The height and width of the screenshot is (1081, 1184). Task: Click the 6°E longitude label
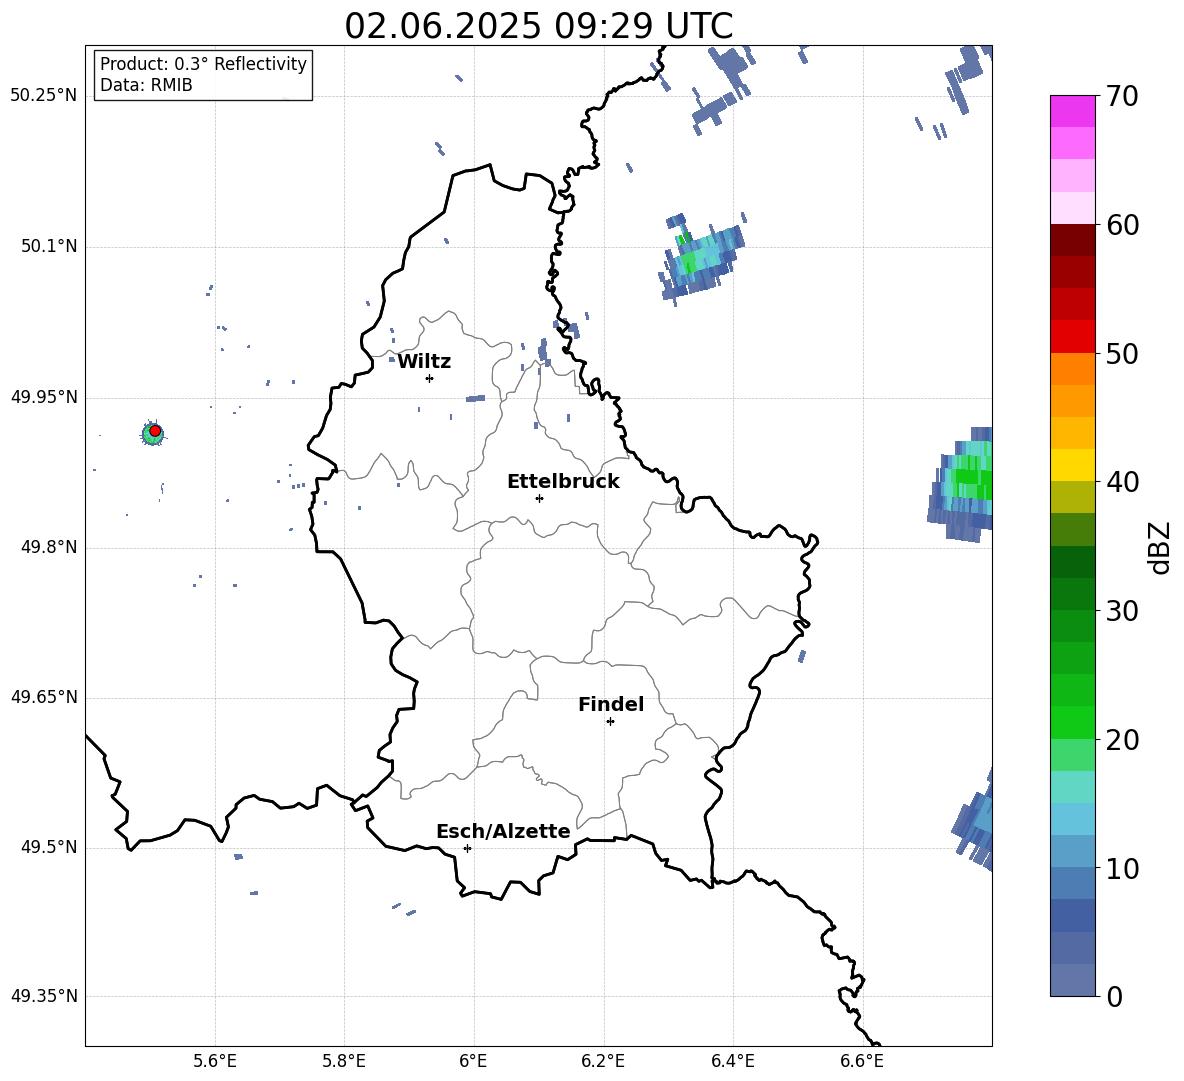(473, 1061)
